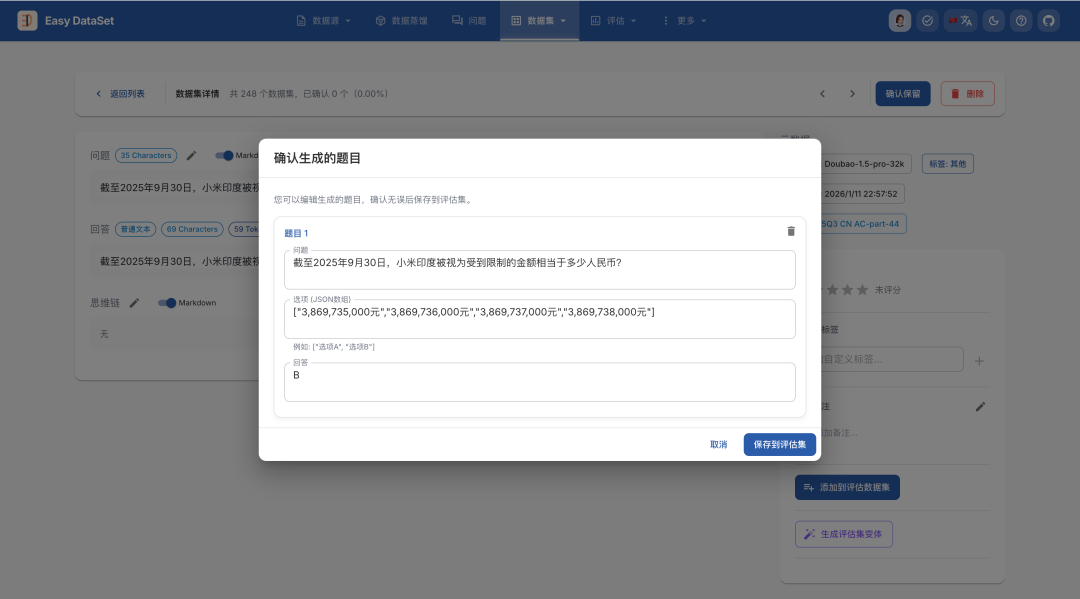The image size is (1080, 599).
Task: Expand the 数据集 dropdown menu
Action: 539,21
